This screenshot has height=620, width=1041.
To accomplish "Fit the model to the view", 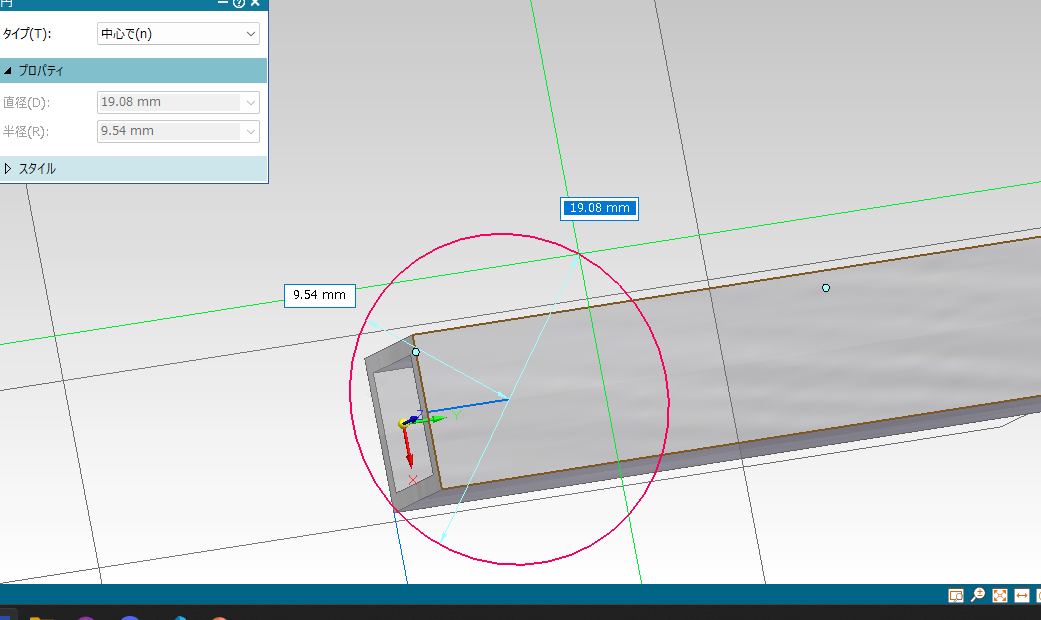I will (x=1000, y=596).
